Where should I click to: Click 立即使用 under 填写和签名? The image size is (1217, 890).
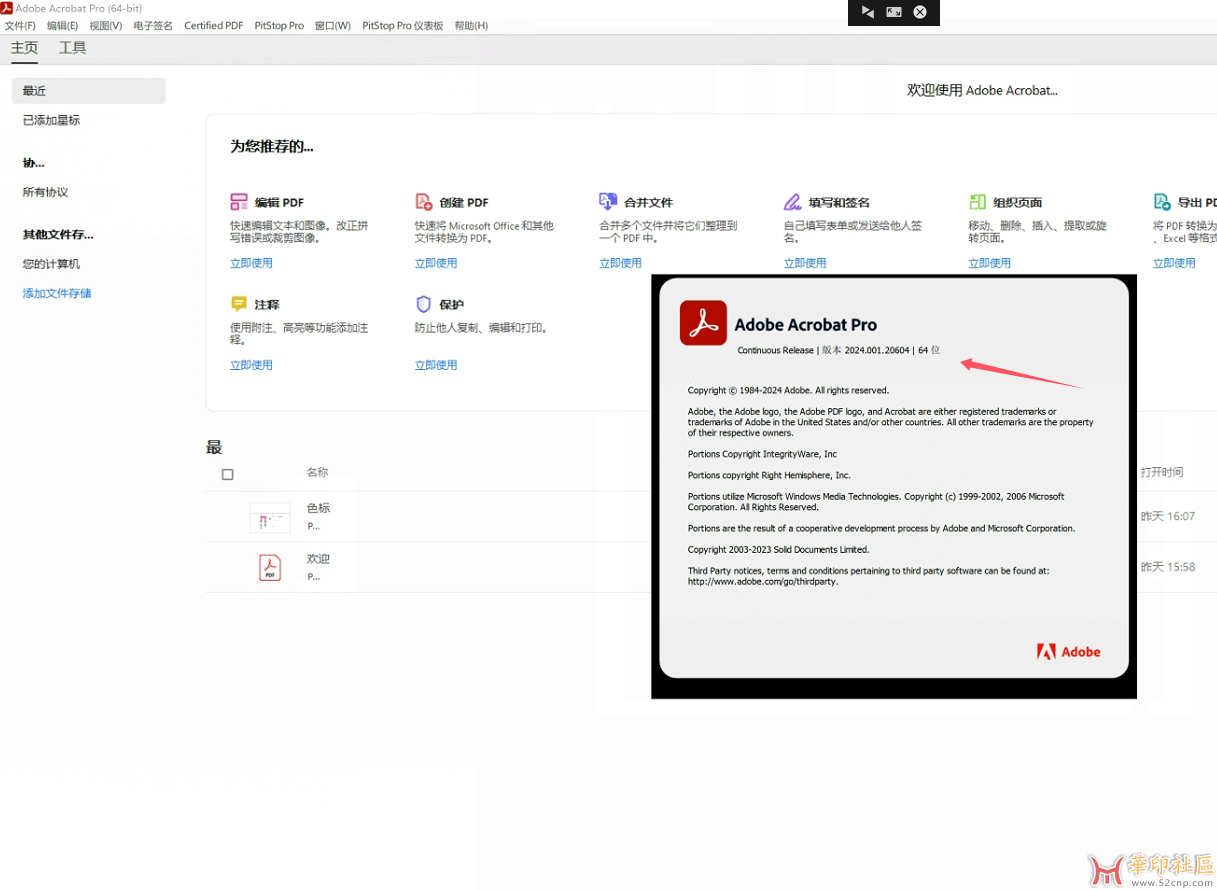(805, 263)
